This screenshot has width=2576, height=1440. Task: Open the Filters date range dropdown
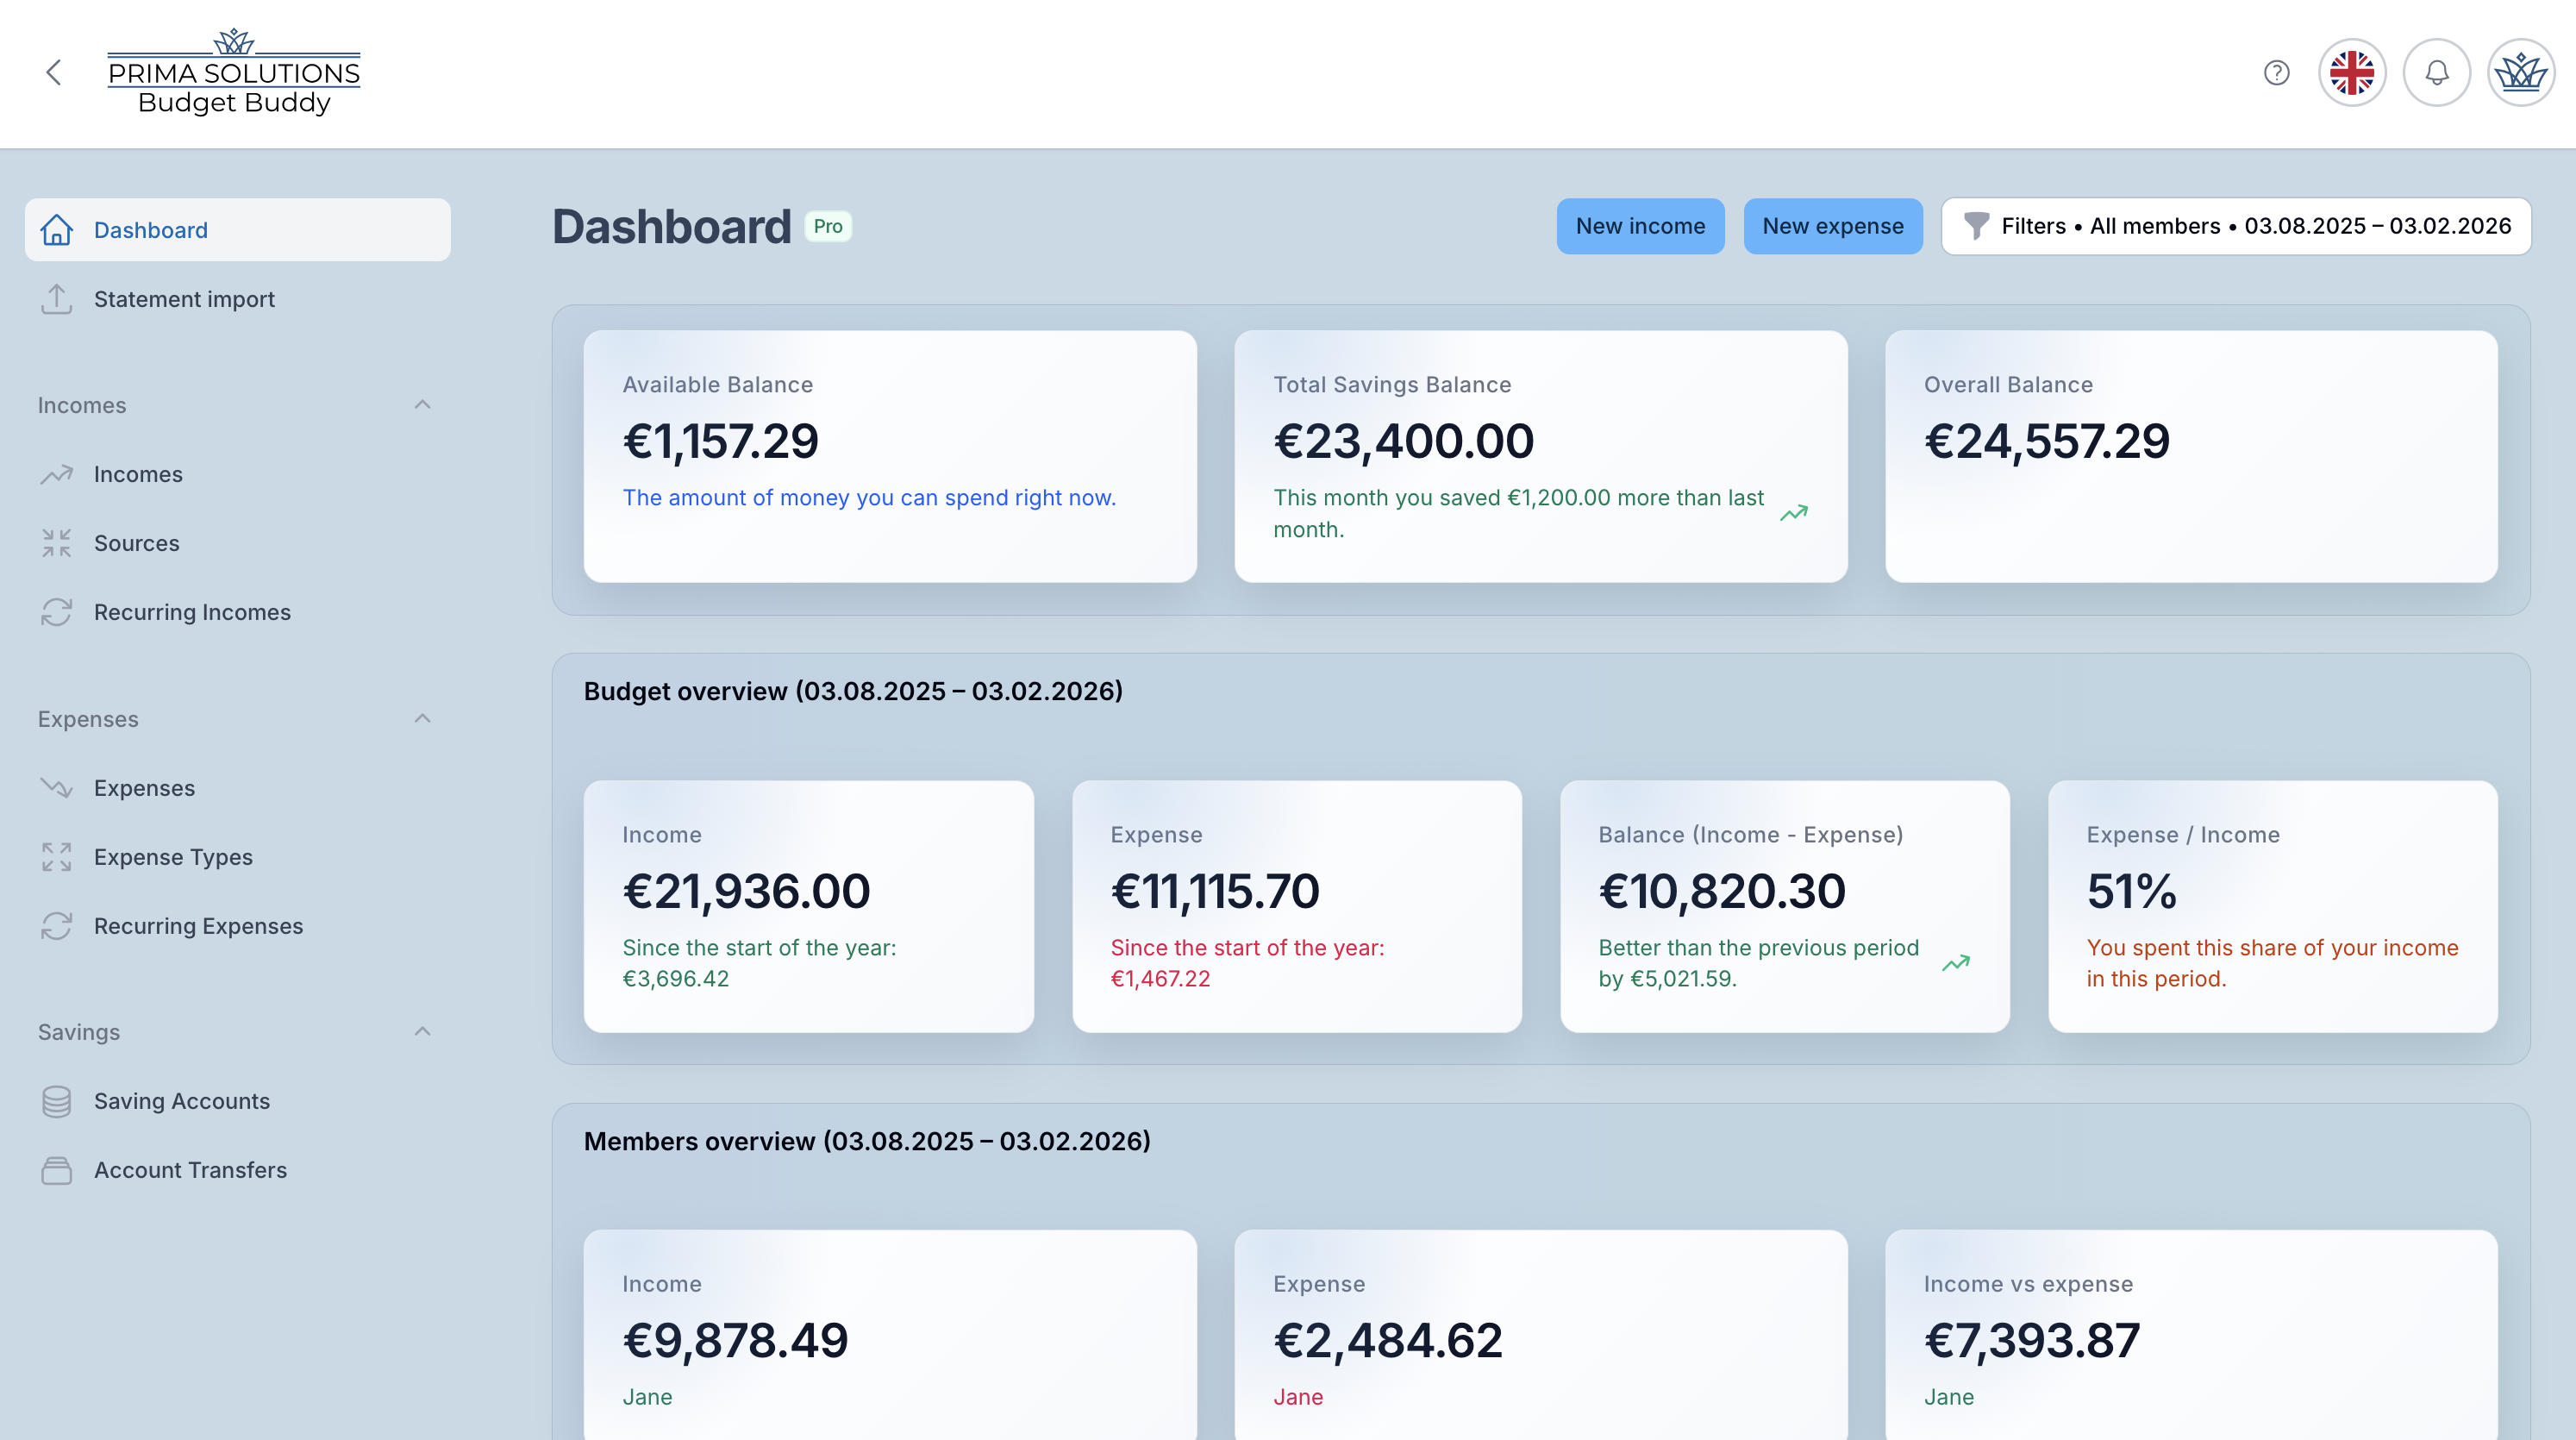2236,226
